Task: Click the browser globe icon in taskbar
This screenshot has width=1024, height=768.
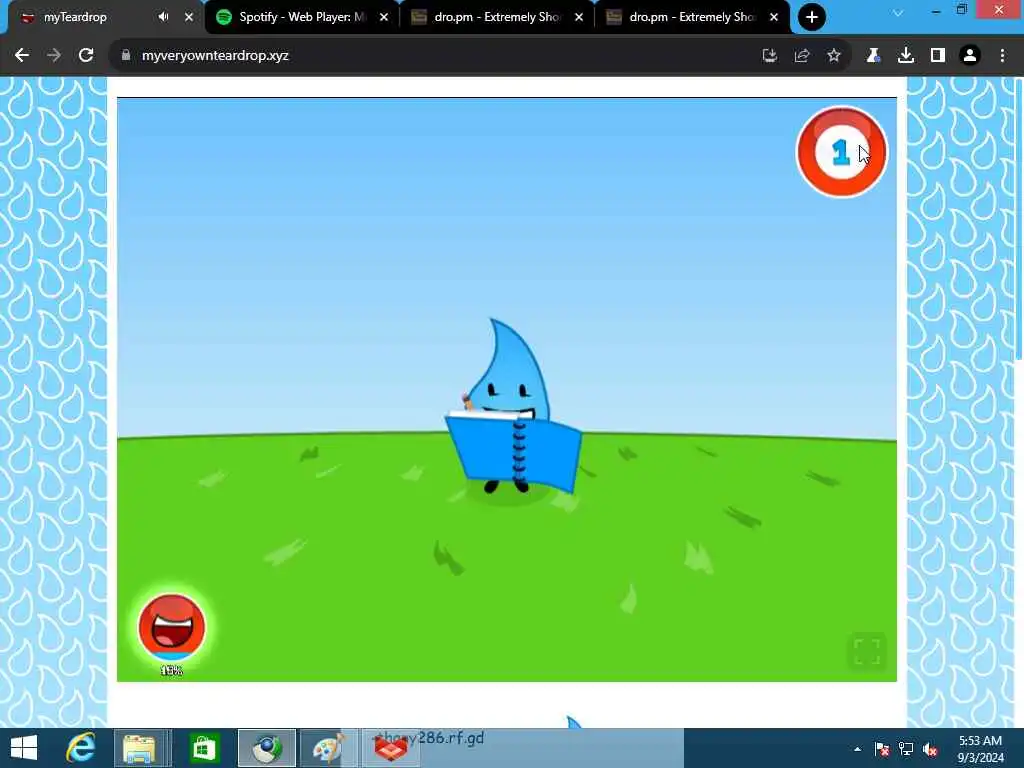Action: coord(266,748)
